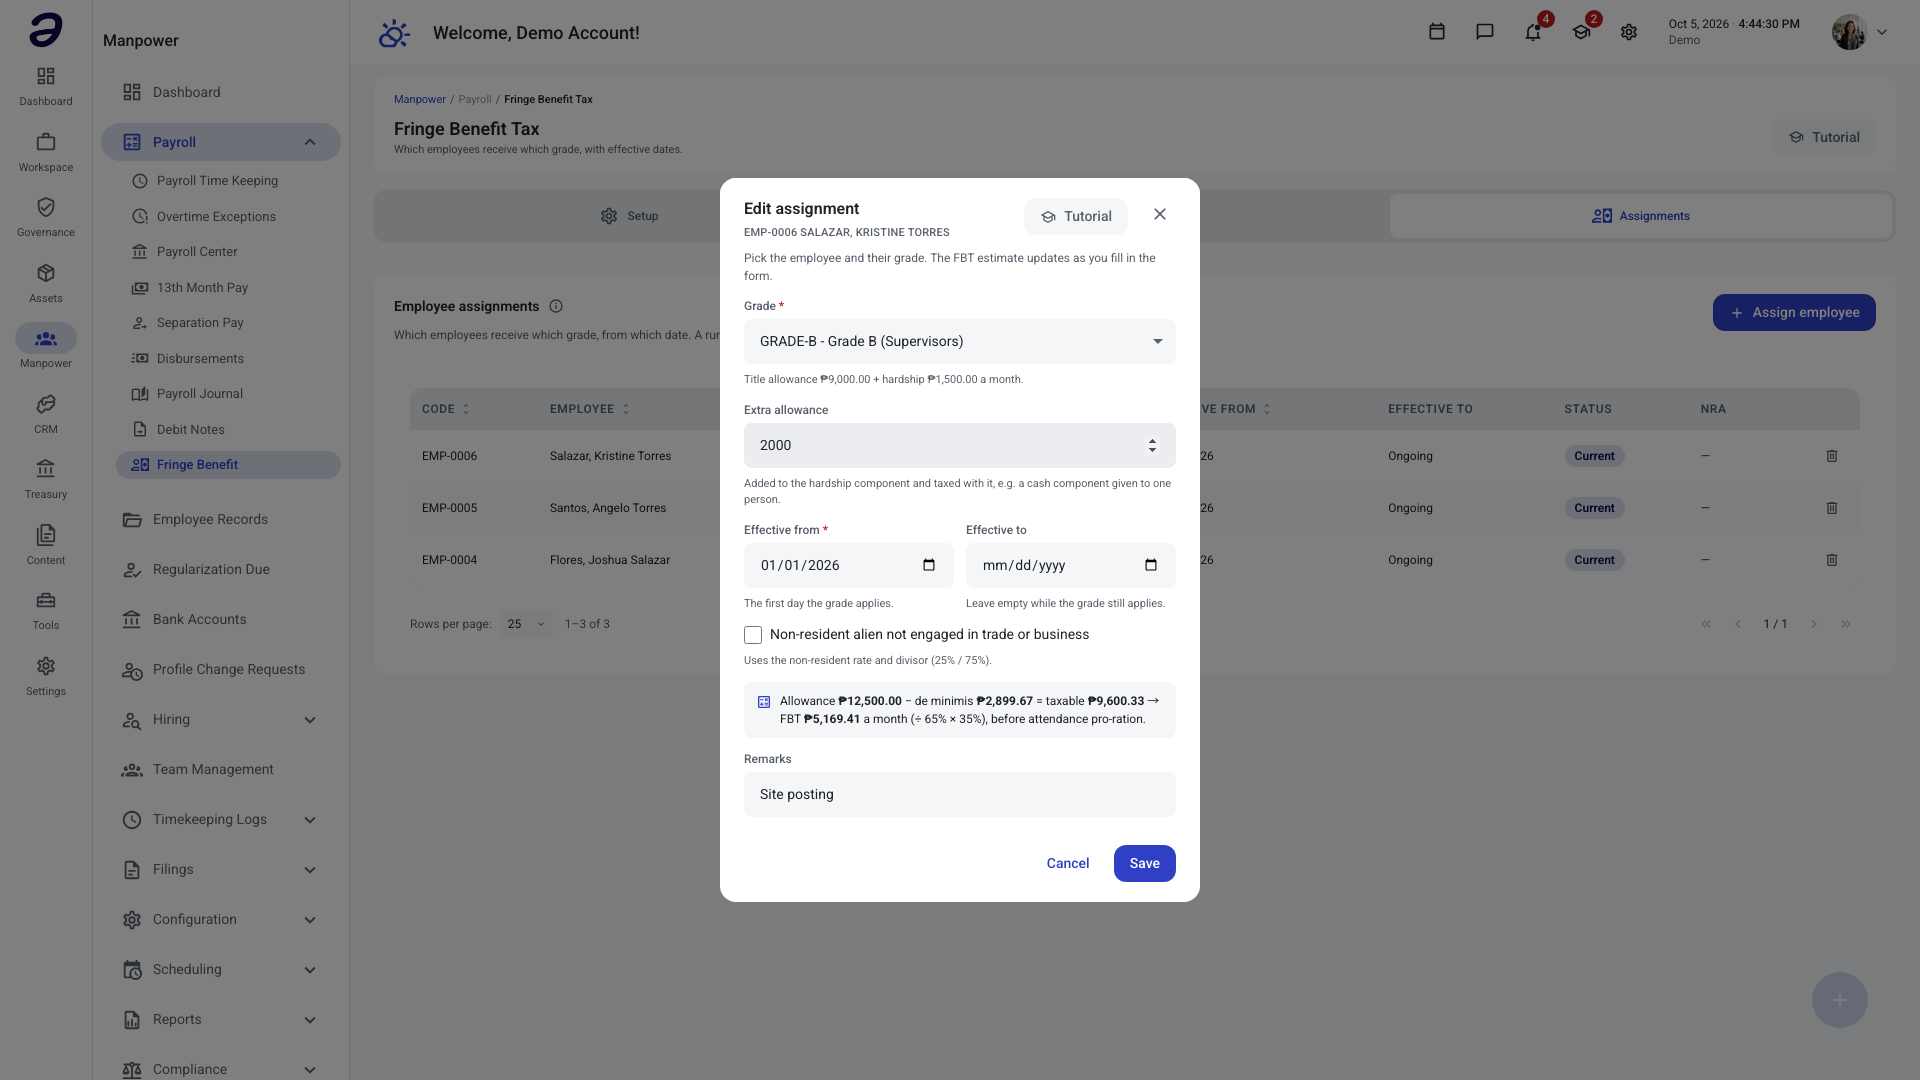Open the Tutorial button inside the dialog
The width and height of the screenshot is (1920, 1080).
click(x=1076, y=216)
